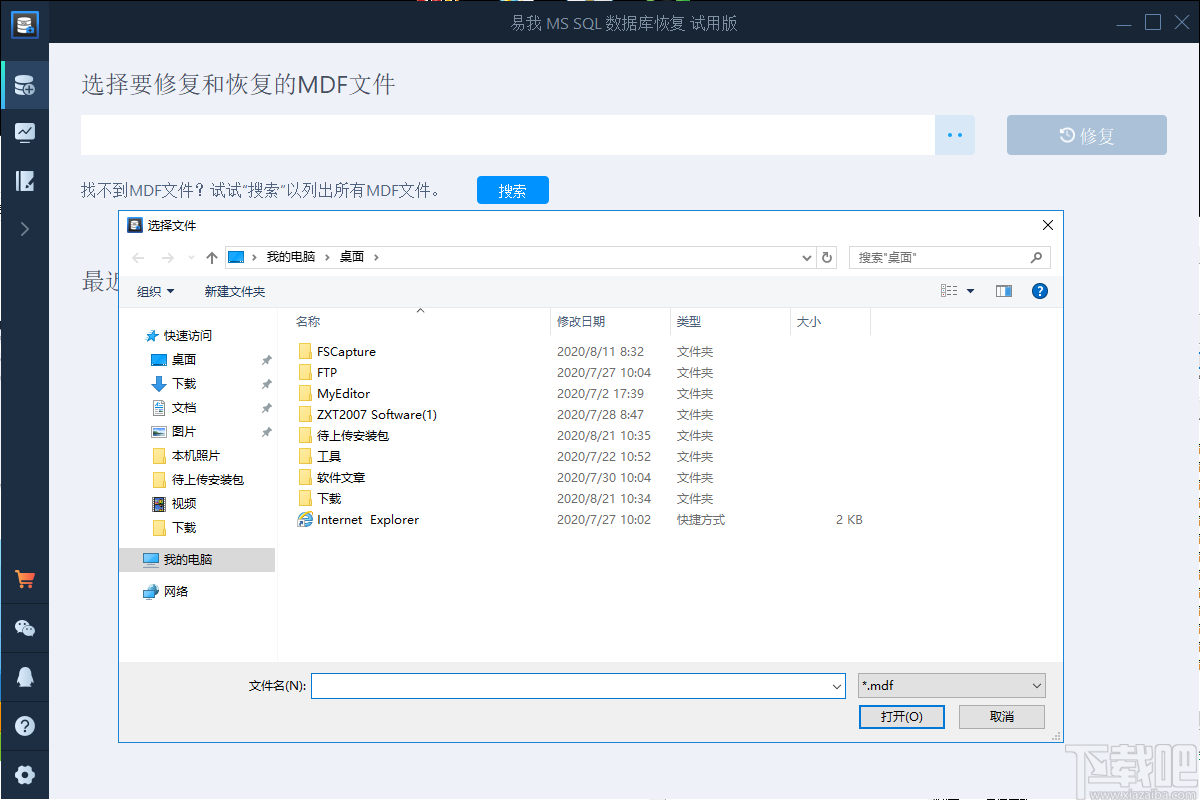1200x800 pixels.
Task: Click the back navigation arrow in file dialog
Action: (138, 257)
